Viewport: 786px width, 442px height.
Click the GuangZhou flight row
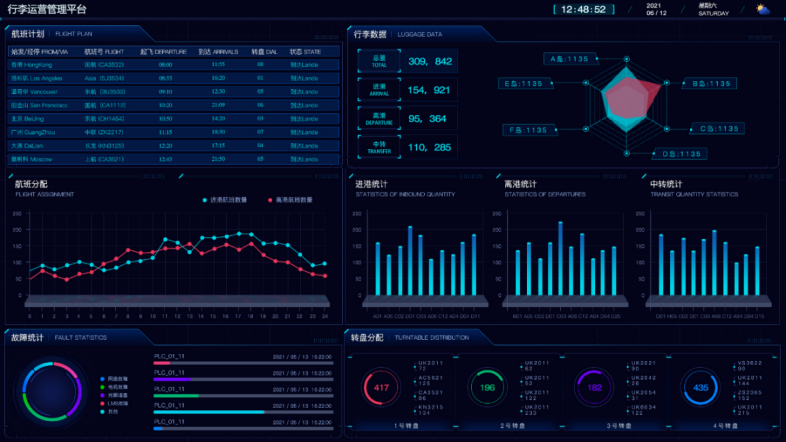(x=173, y=132)
